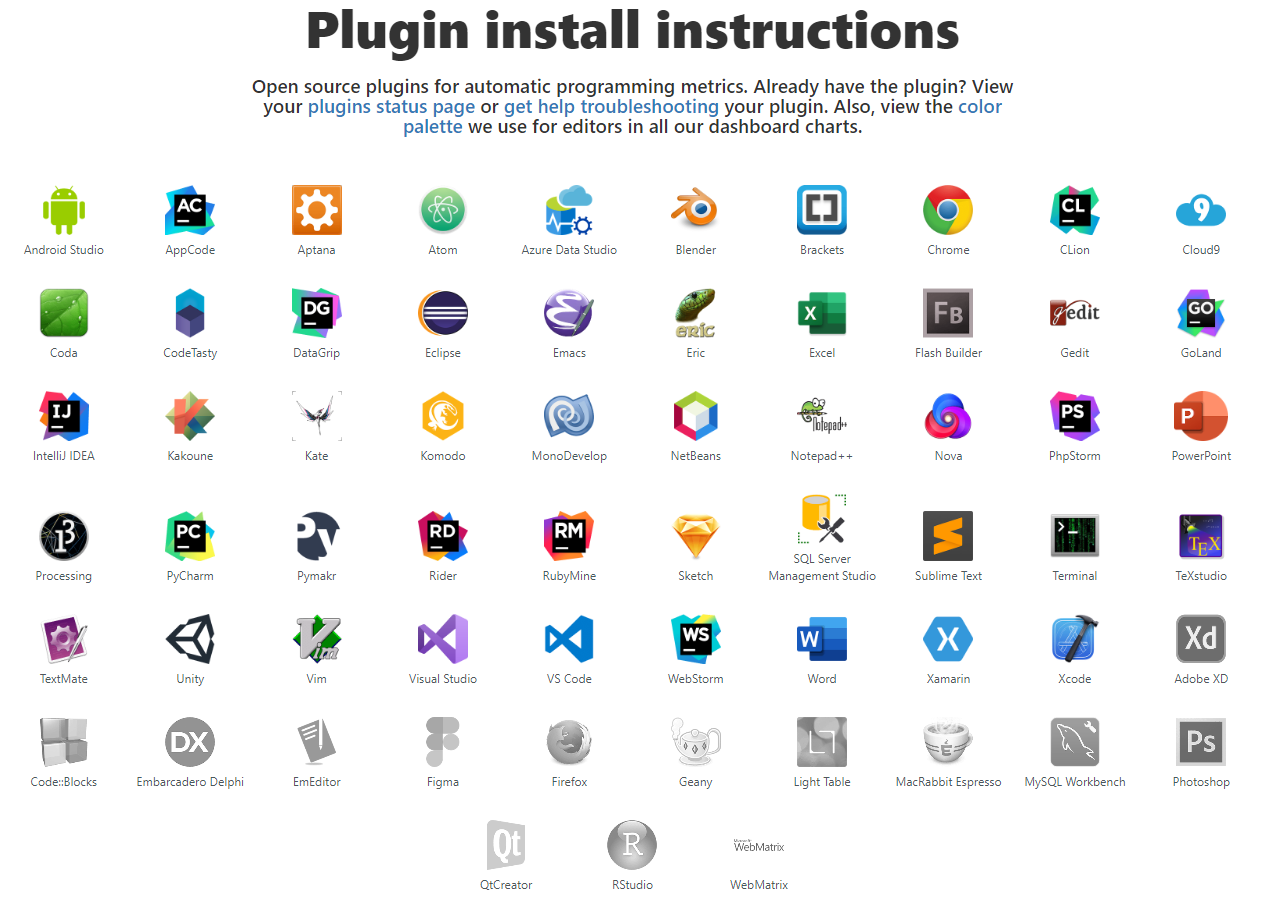This screenshot has width=1272, height=917.
Task: Select the Gedit icon
Action: [1075, 313]
